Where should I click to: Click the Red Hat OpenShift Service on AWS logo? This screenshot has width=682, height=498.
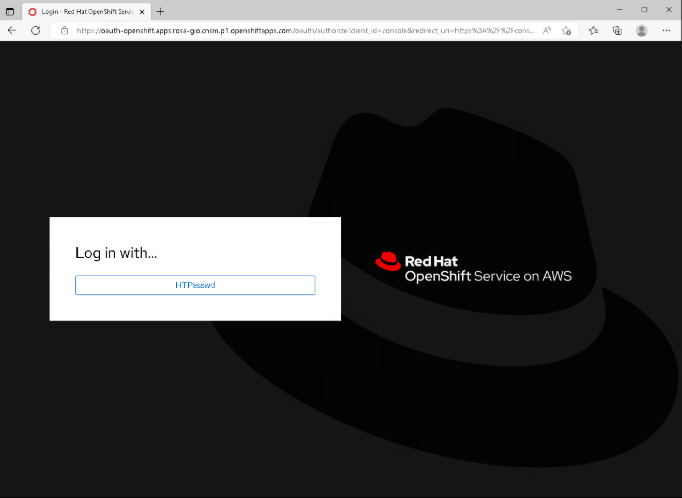click(473, 267)
